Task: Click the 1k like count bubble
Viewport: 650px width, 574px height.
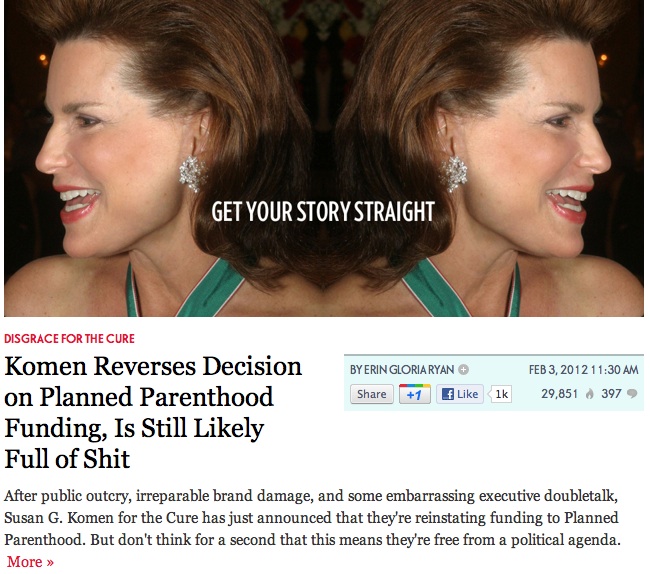Action: [x=501, y=394]
